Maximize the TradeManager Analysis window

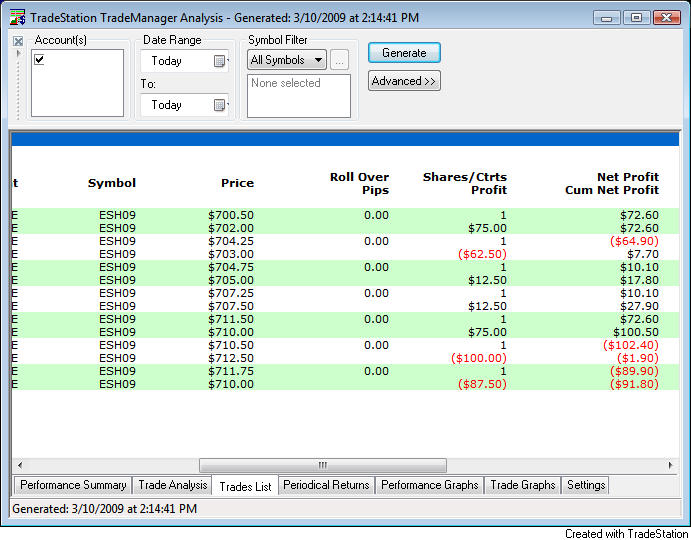[x=636, y=18]
